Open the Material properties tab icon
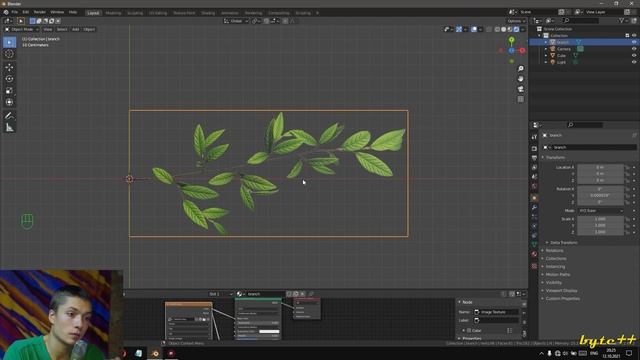The width and height of the screenshot is (640, 360). click(534, 254)
